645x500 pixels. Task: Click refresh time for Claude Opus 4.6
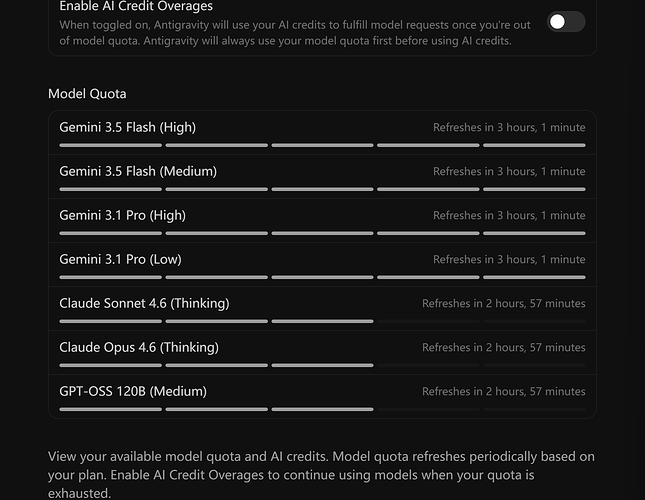pos(504,347)
